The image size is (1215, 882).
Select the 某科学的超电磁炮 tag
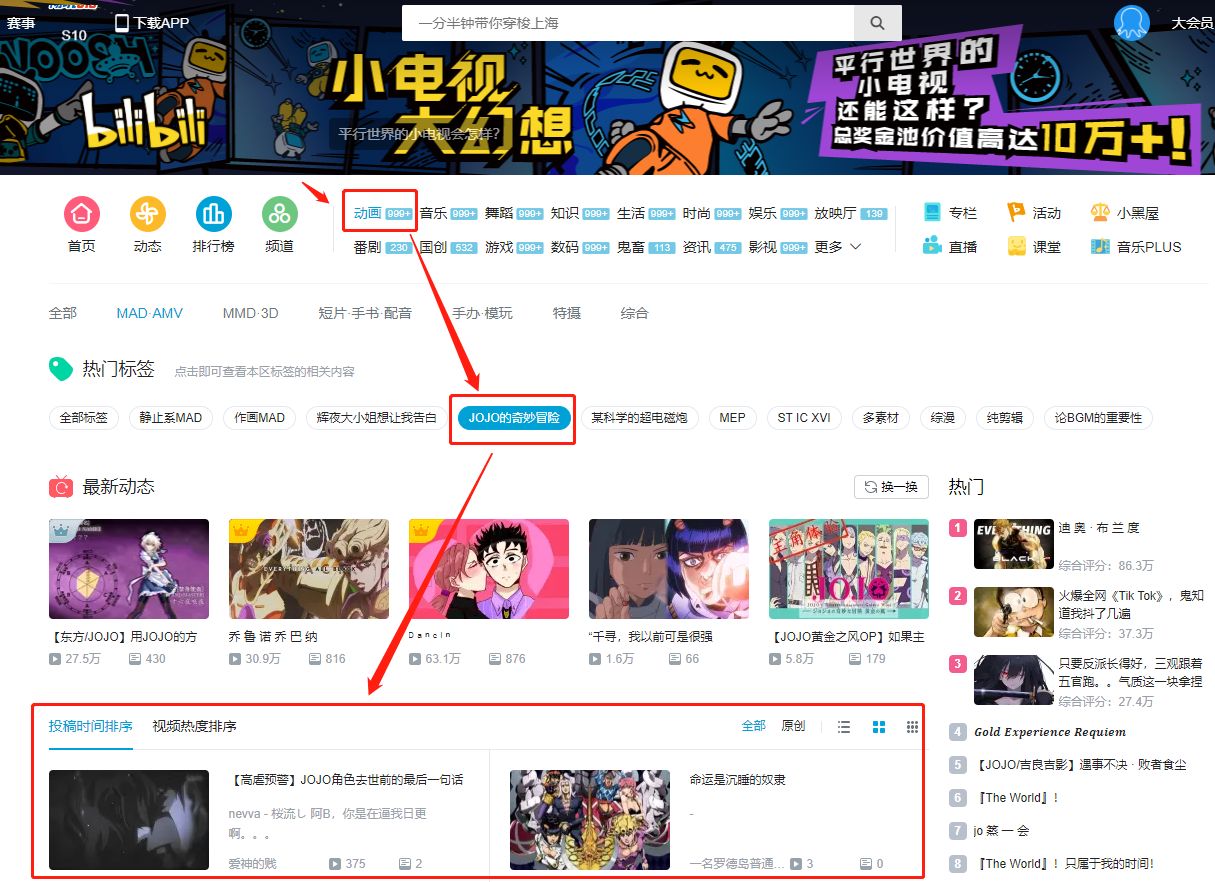pos(640,418)
